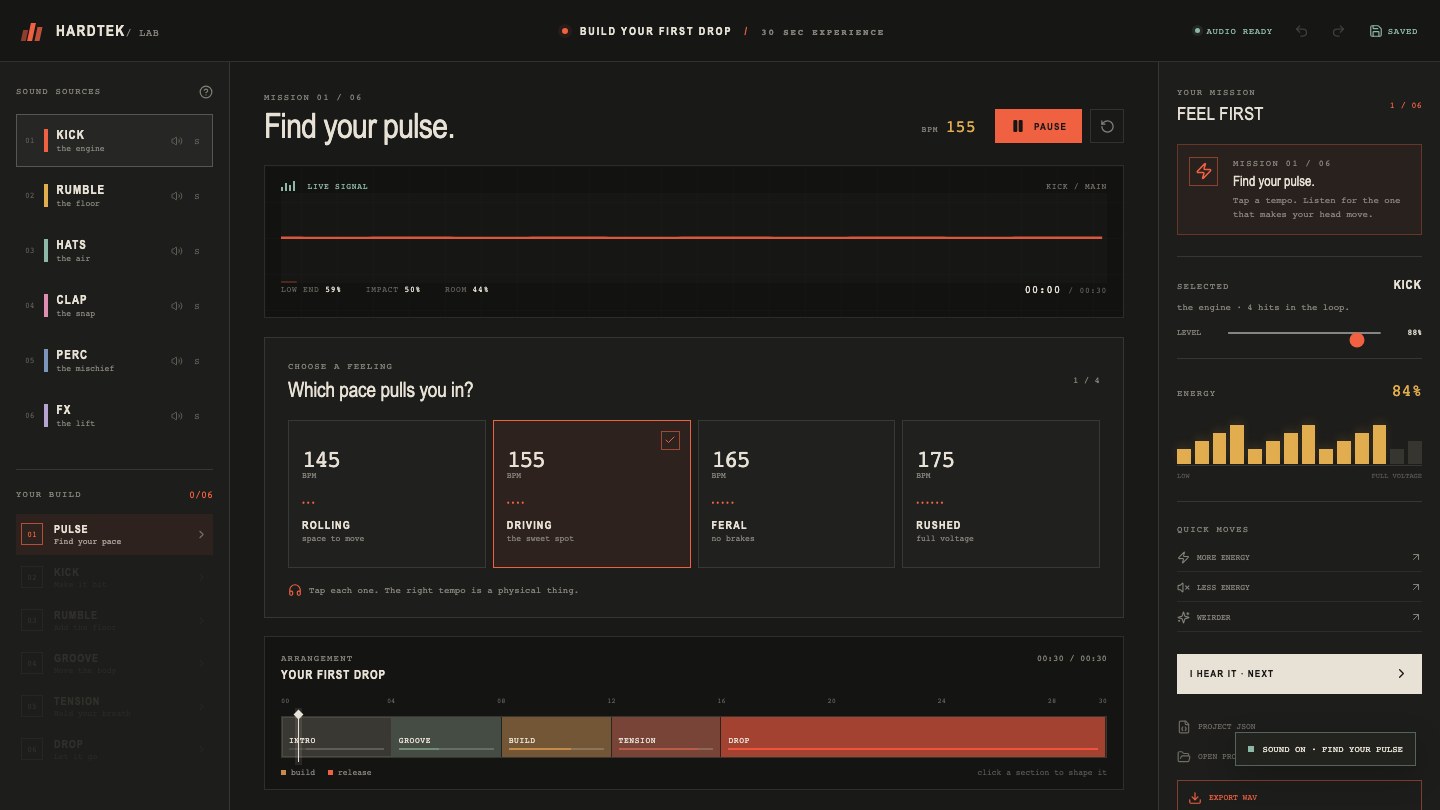Click the Saved disk icon

[x=1376, y=31]
